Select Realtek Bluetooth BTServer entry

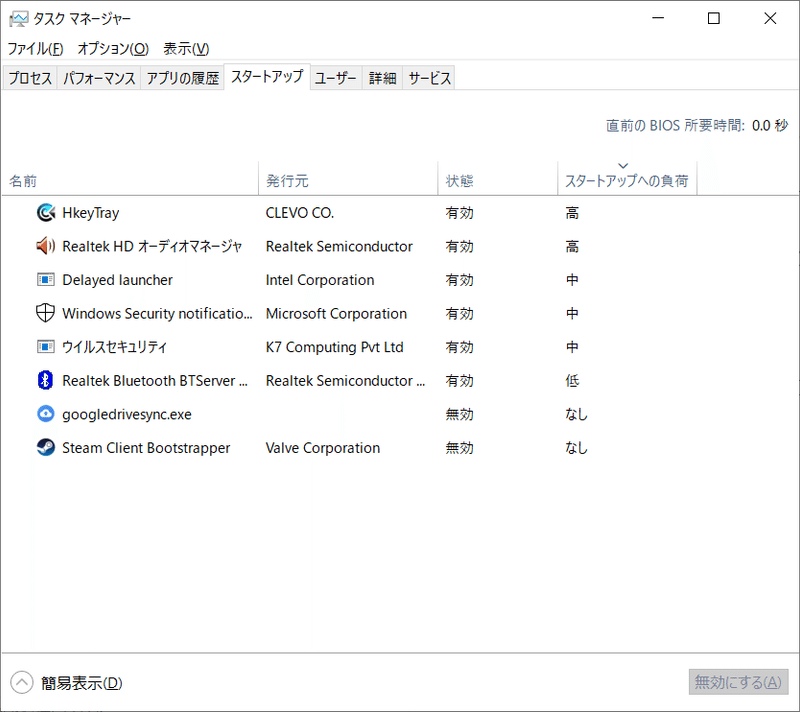coord(155,380)
